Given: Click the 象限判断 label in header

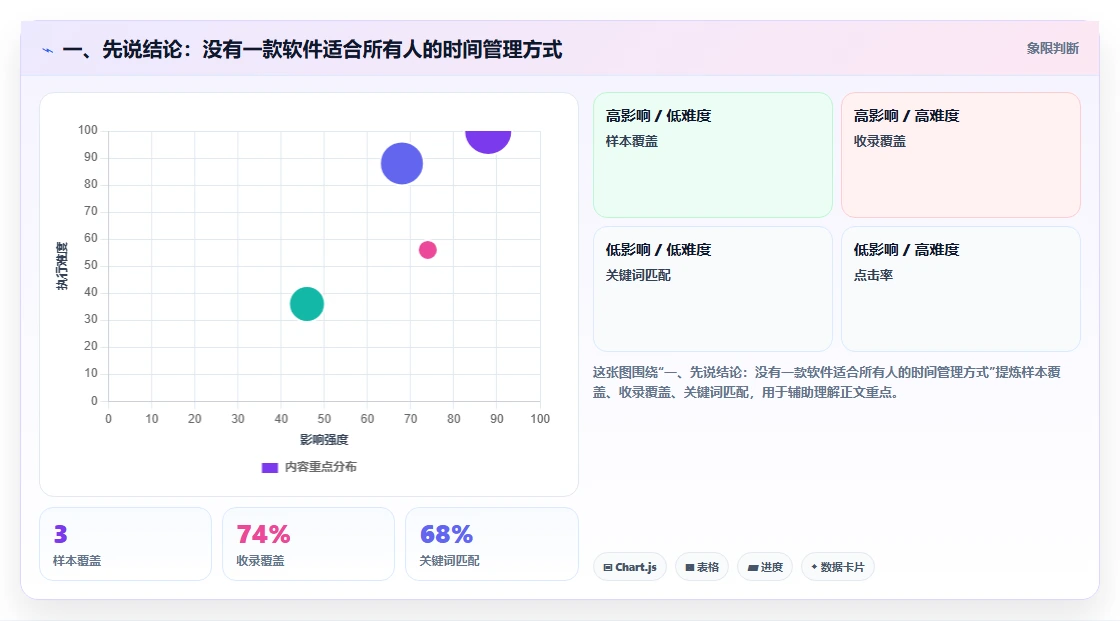Looking at the screenshot, I should coord(1052,49).
